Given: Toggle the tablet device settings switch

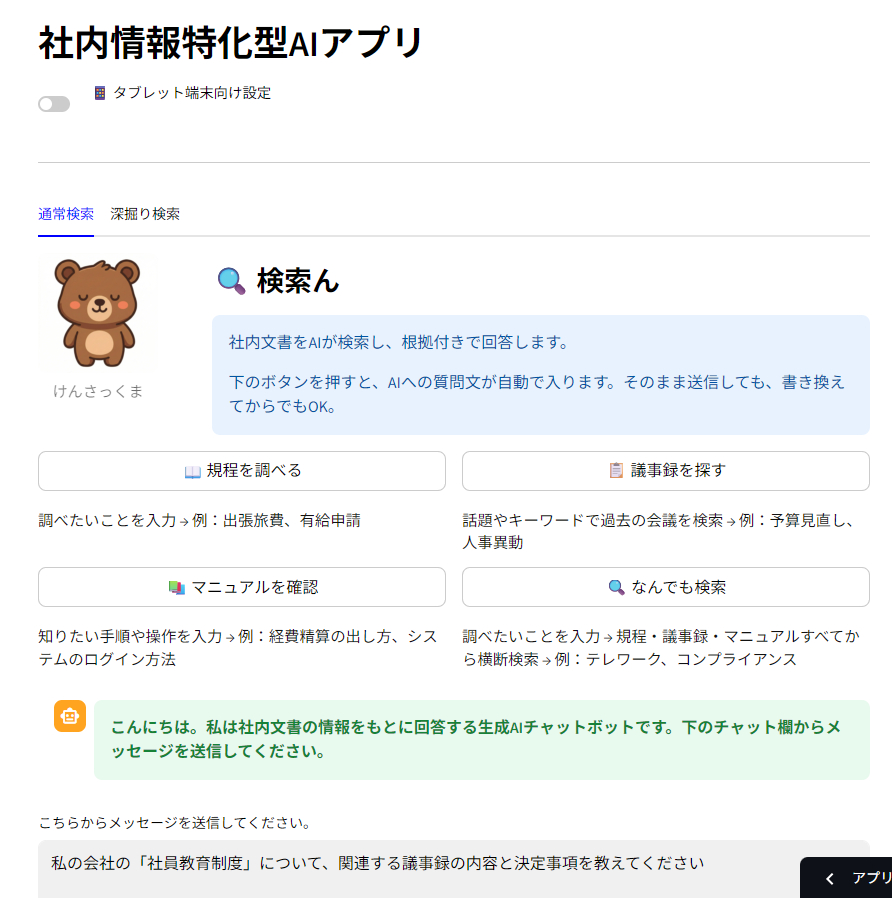Looking at the screenshot, I should coord(54,104).
